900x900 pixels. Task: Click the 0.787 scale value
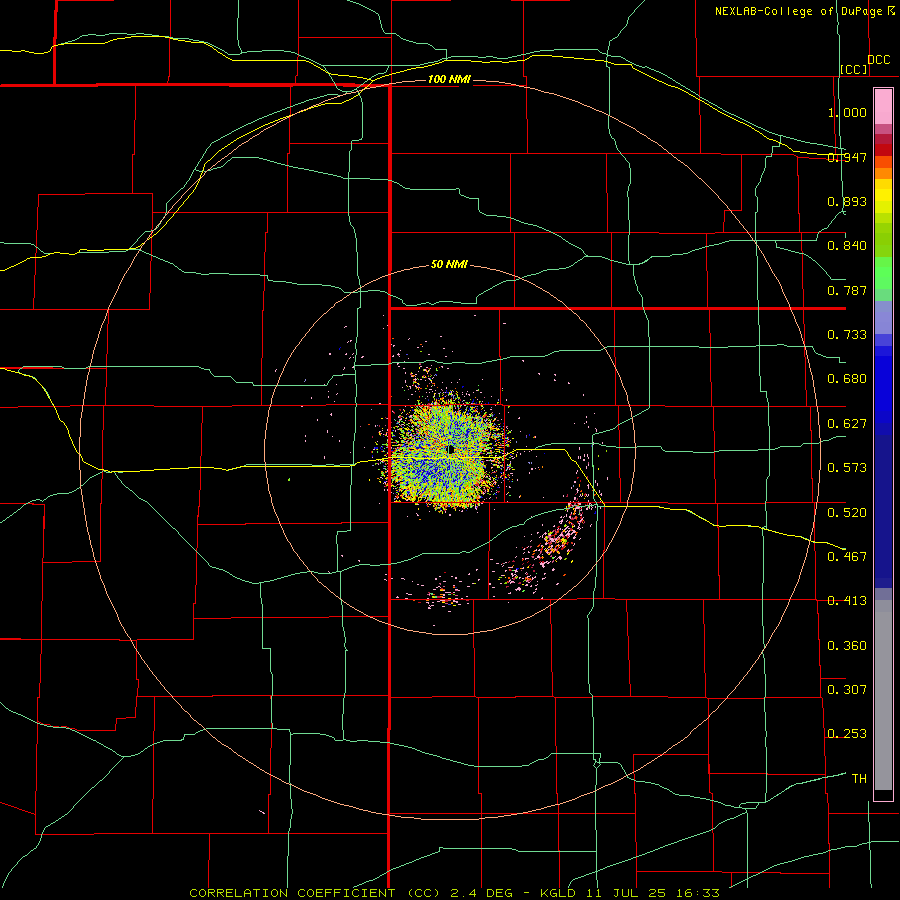point(847,290)
